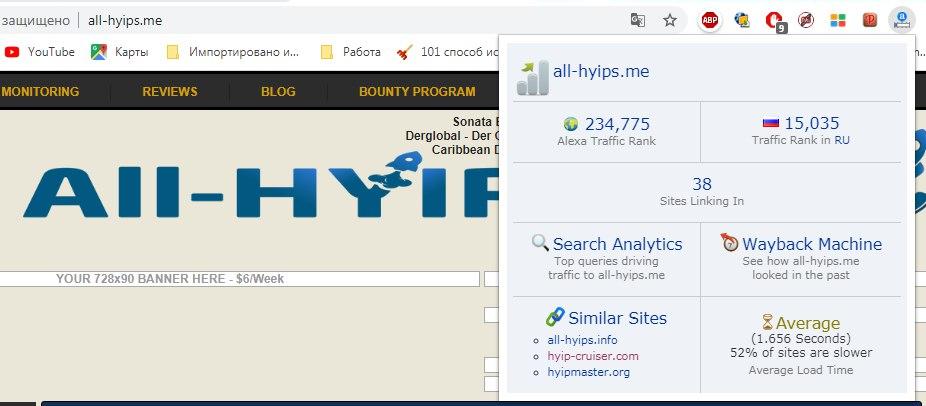Open the four colored squares extension

pos(838,20)
